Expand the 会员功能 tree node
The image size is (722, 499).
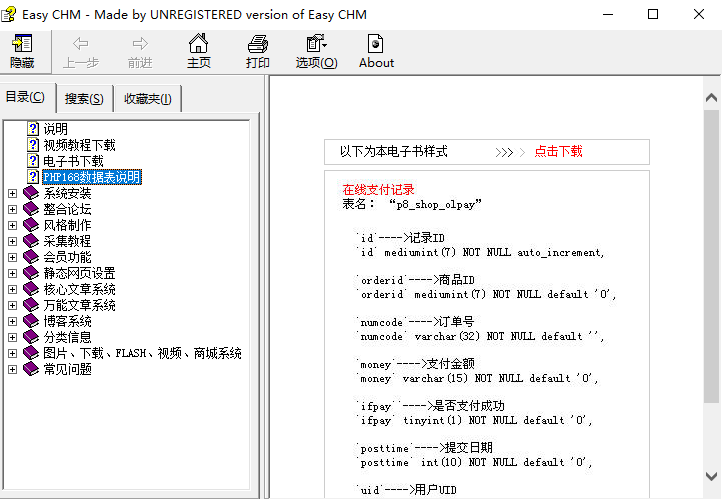pos(12,257)
